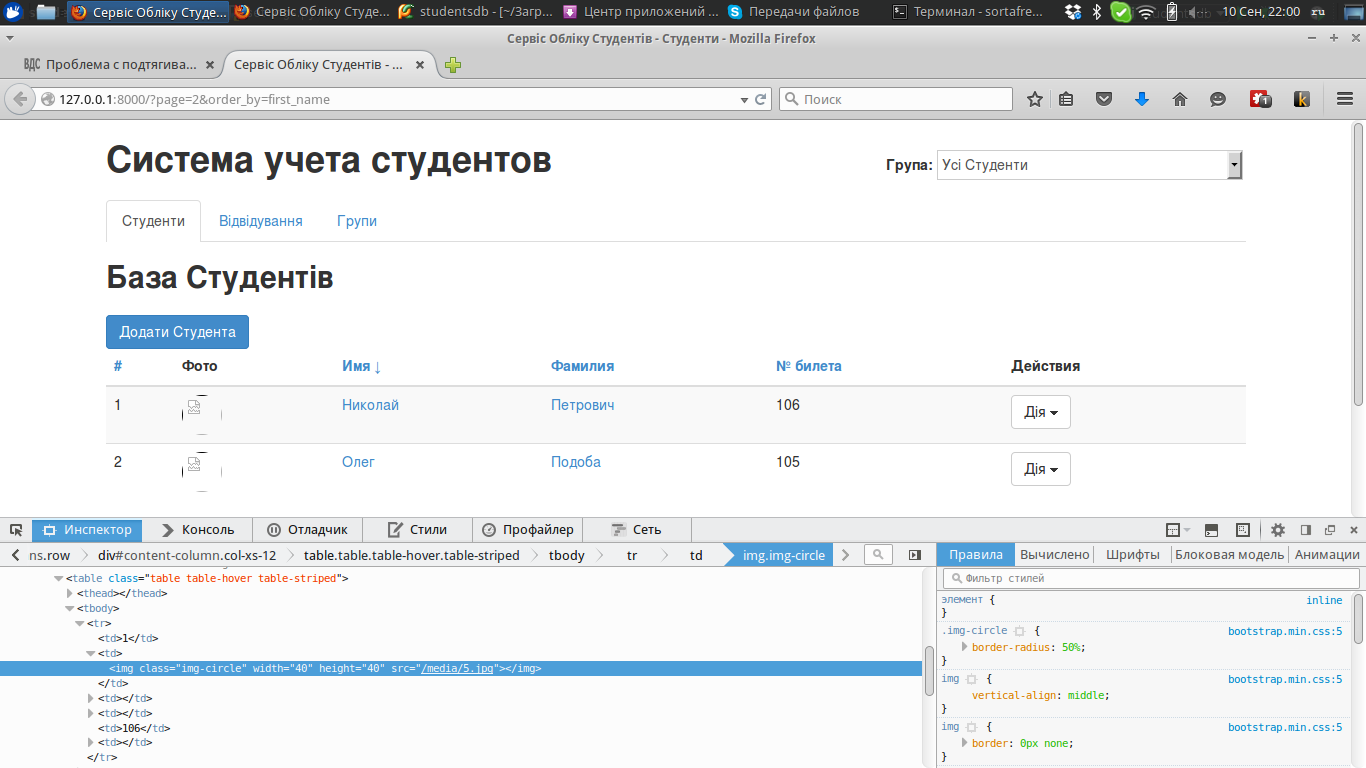This screenshot has height=768, width=1366.
Task: Open the URL bar history dropdown arrow
Action: point(743,100)
